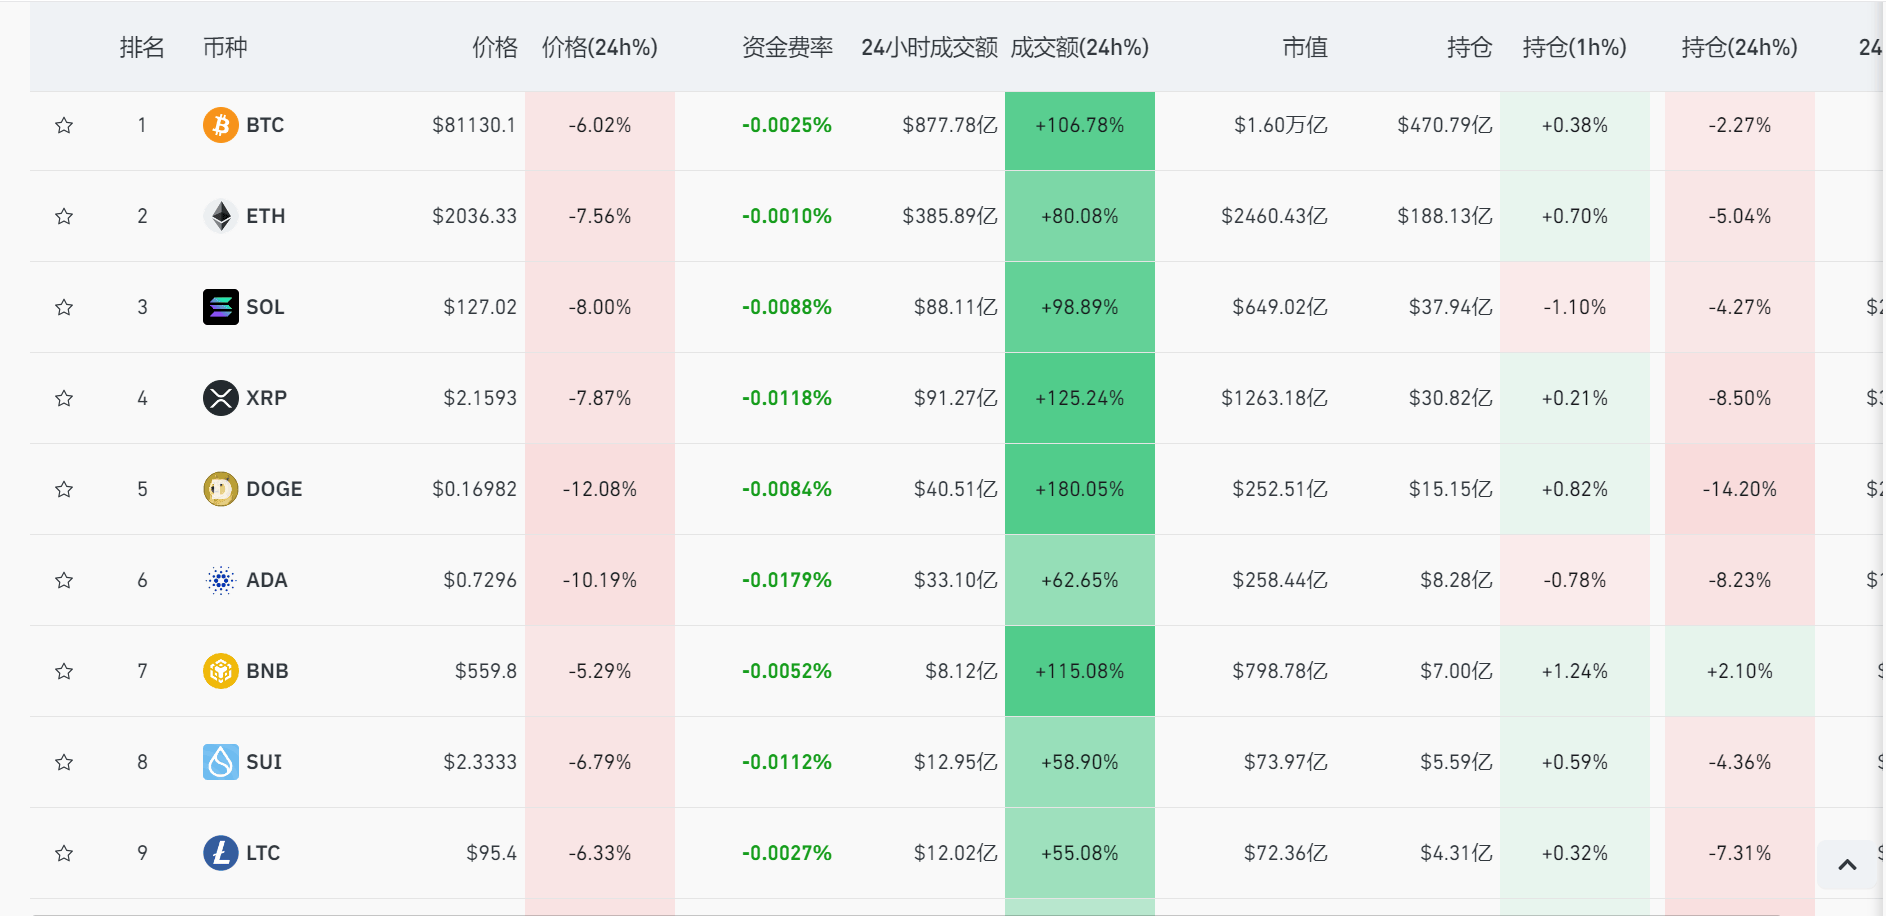Click the Solana SOL coin icon

(220, 307)
